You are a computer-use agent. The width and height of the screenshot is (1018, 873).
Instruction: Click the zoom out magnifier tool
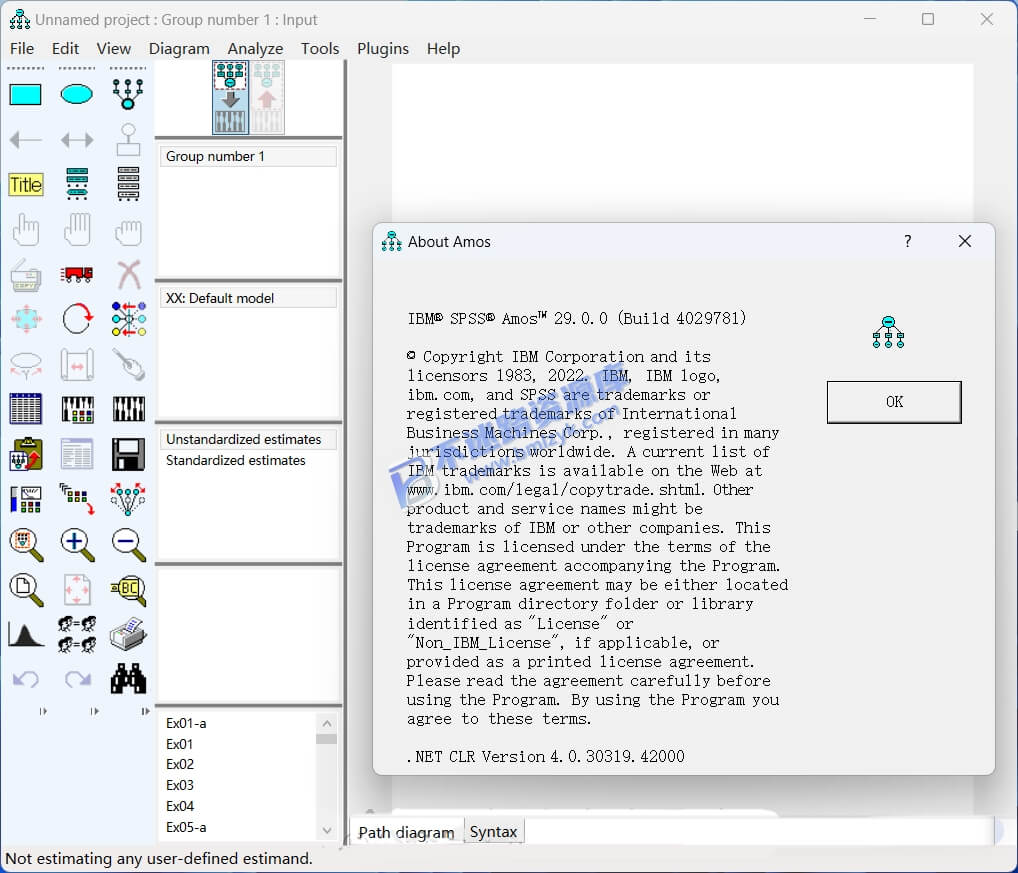129,545
